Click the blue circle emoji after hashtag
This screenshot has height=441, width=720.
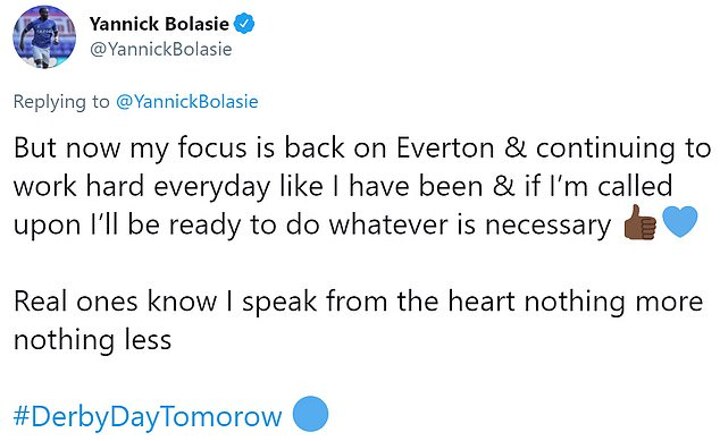tap(310, 413)
